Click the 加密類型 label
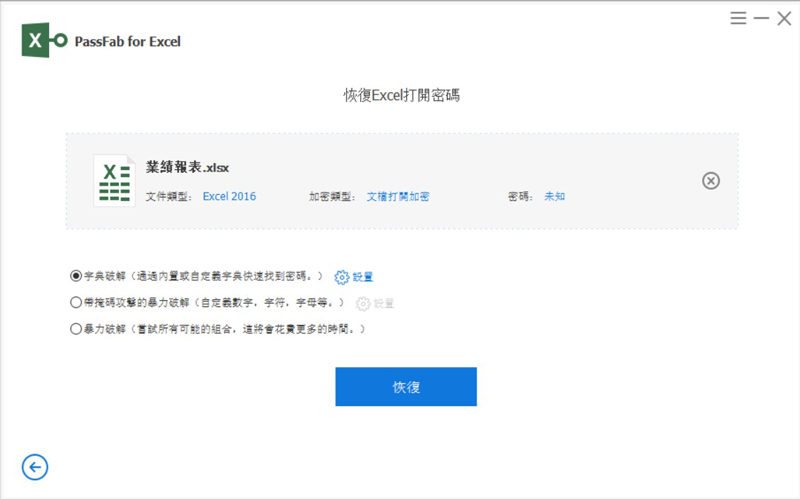The height and width of the screenshot is (499, 800). coord(332,196)
